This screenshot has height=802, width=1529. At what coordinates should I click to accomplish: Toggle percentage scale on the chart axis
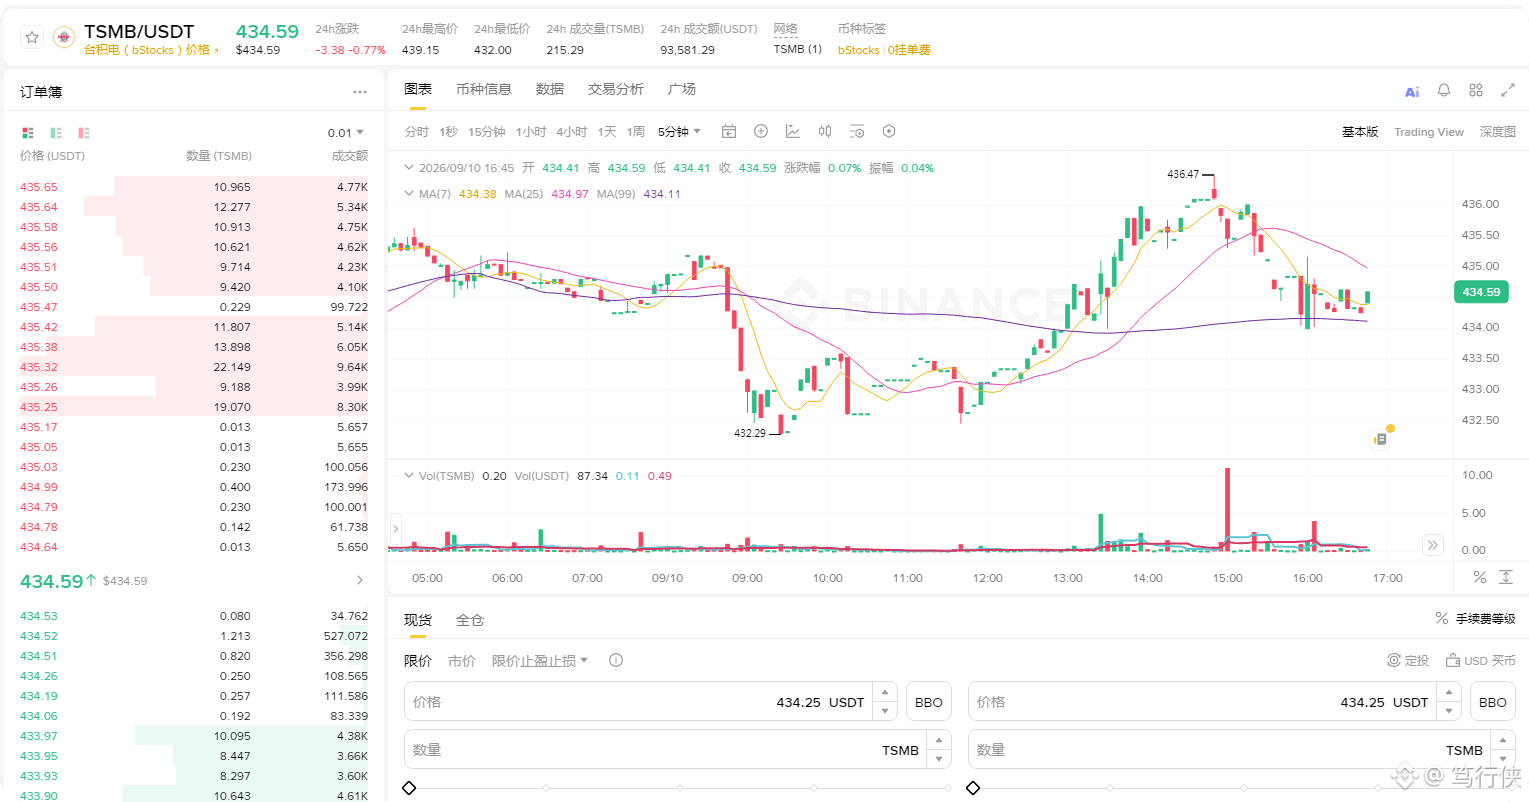coord(1480,577)
